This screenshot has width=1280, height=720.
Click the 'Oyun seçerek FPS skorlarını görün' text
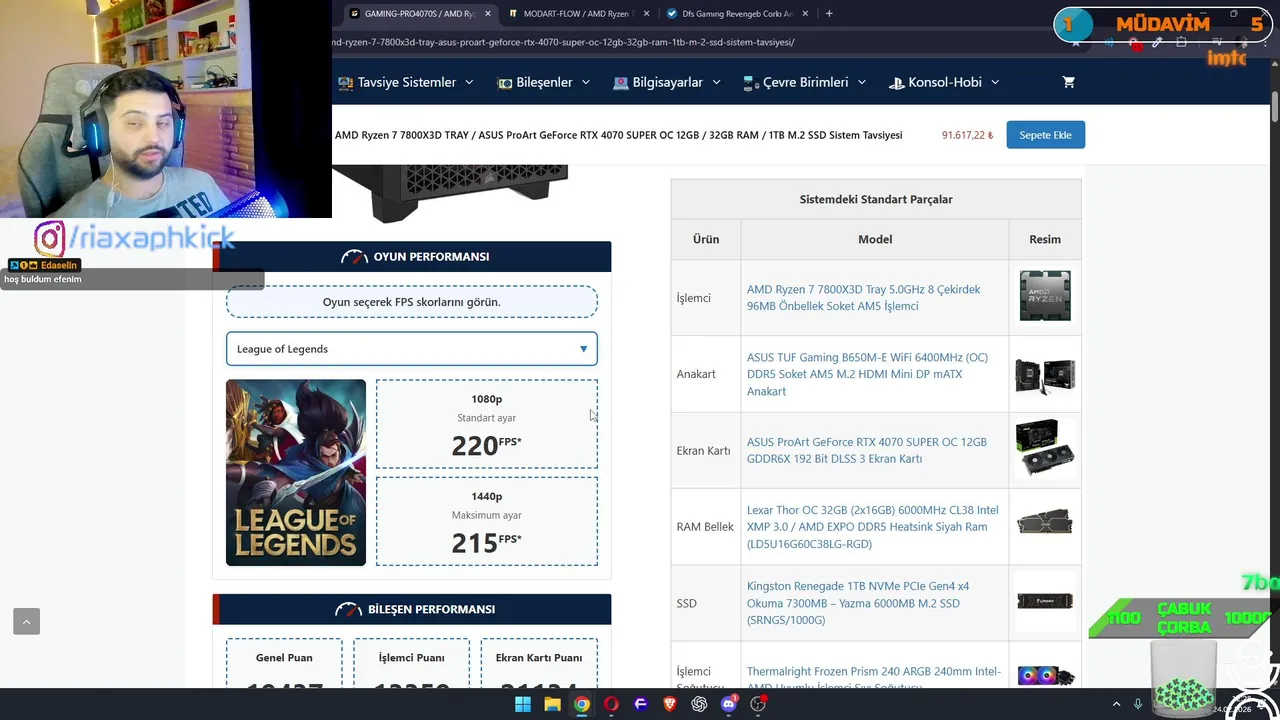tap(412, 302)
